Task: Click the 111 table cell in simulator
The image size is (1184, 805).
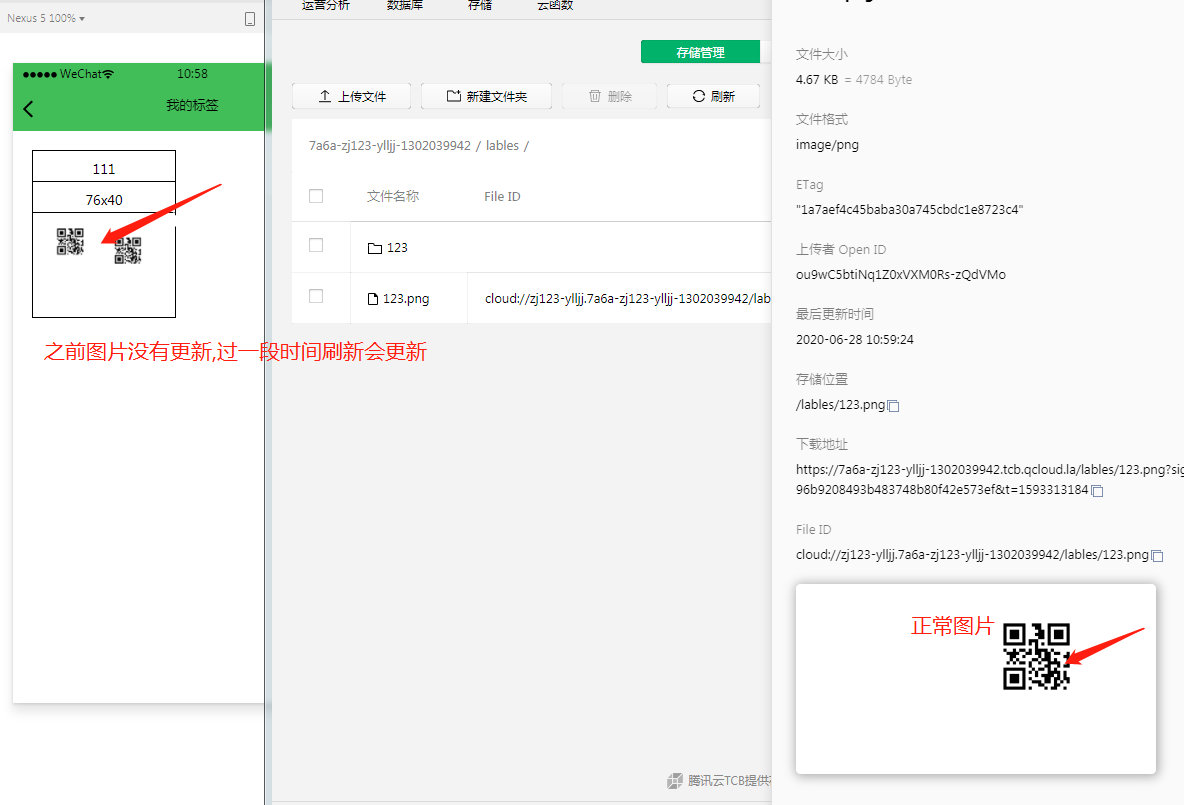Action: coord(104,167)
